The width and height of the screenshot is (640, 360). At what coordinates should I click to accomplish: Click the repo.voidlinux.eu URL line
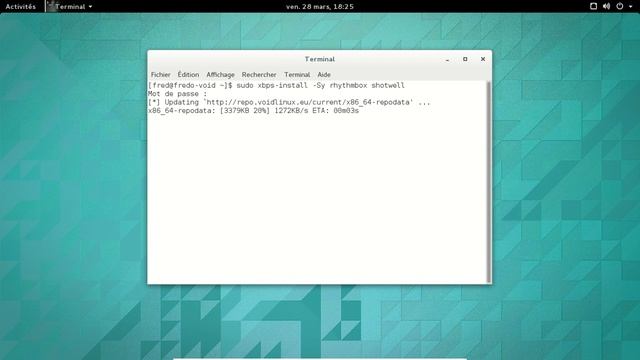click(x=289, y=102)
